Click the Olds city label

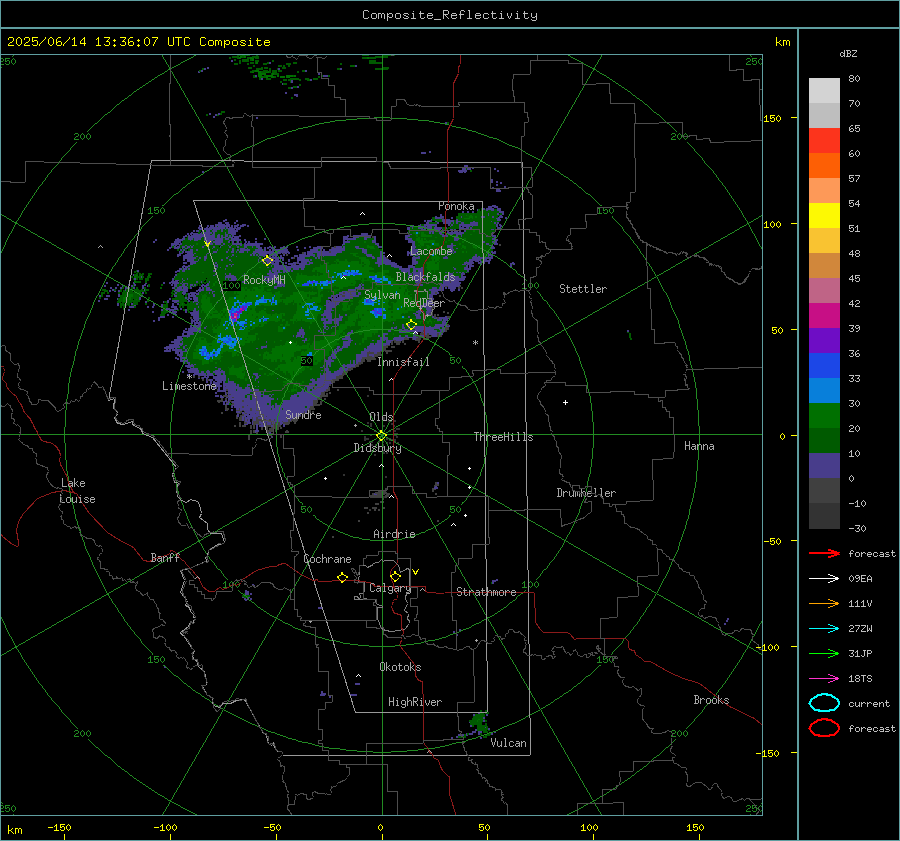click(x=381, y=417)
